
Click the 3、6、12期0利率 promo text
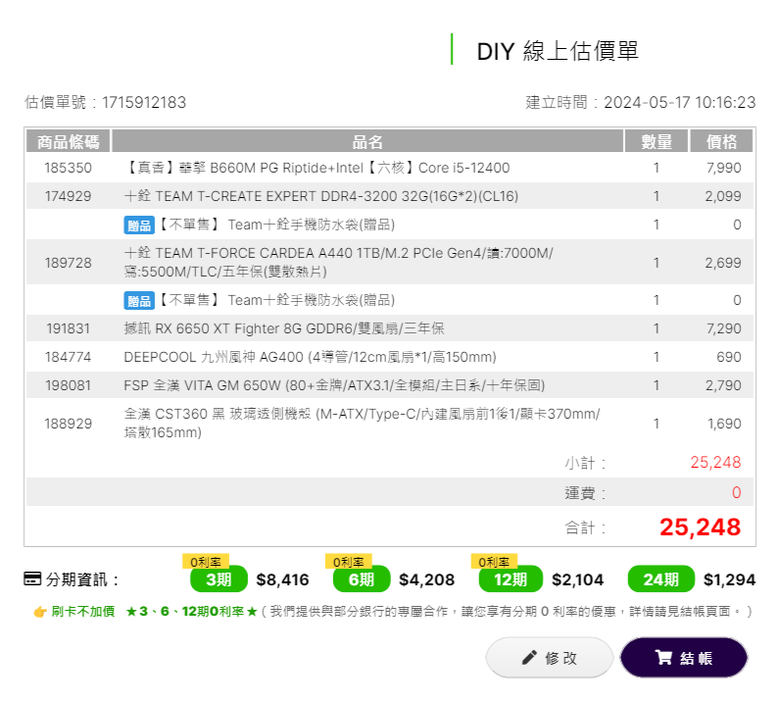[x=192, y=611]
